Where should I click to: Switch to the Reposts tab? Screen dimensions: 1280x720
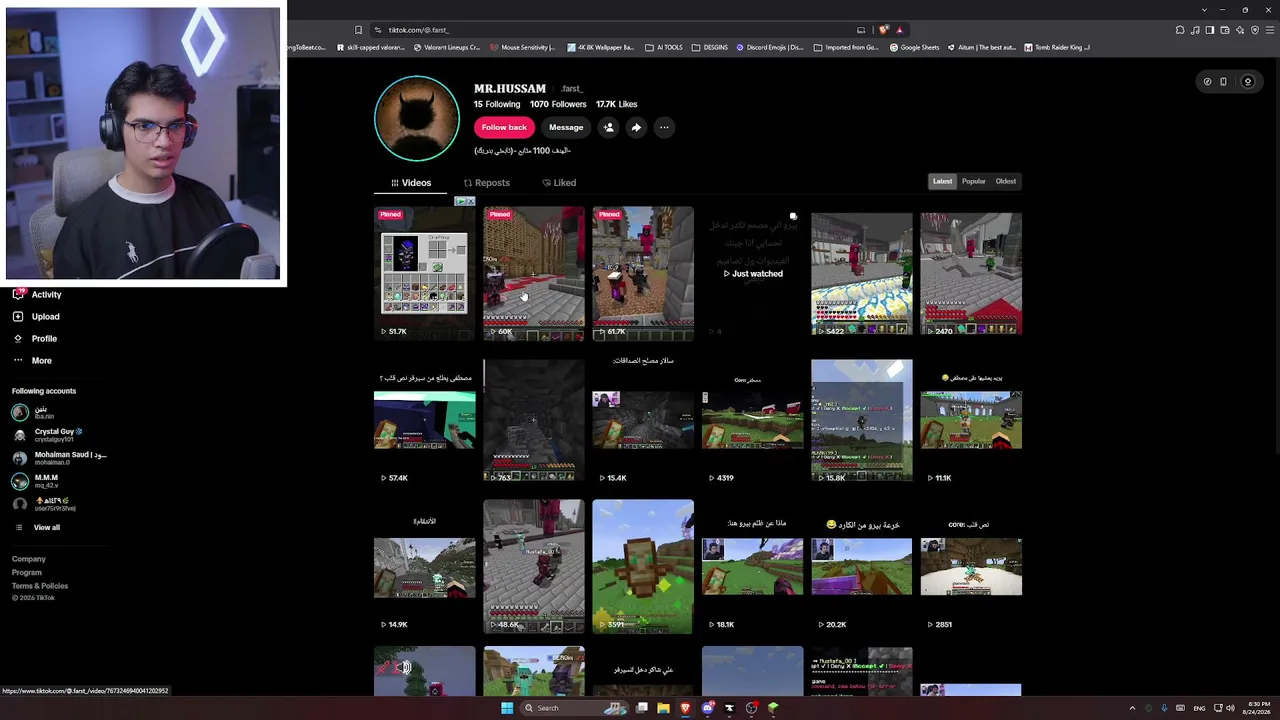coord(487,183)
